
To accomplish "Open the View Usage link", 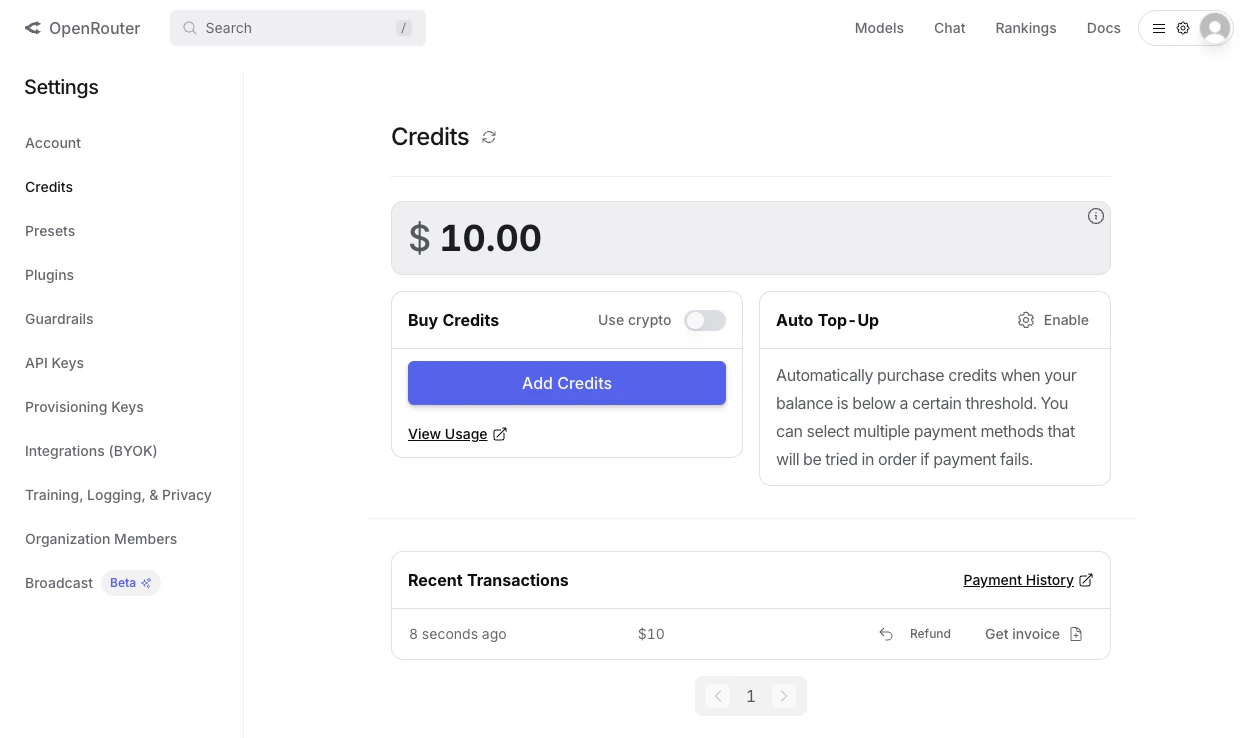I will click(448, 434).
